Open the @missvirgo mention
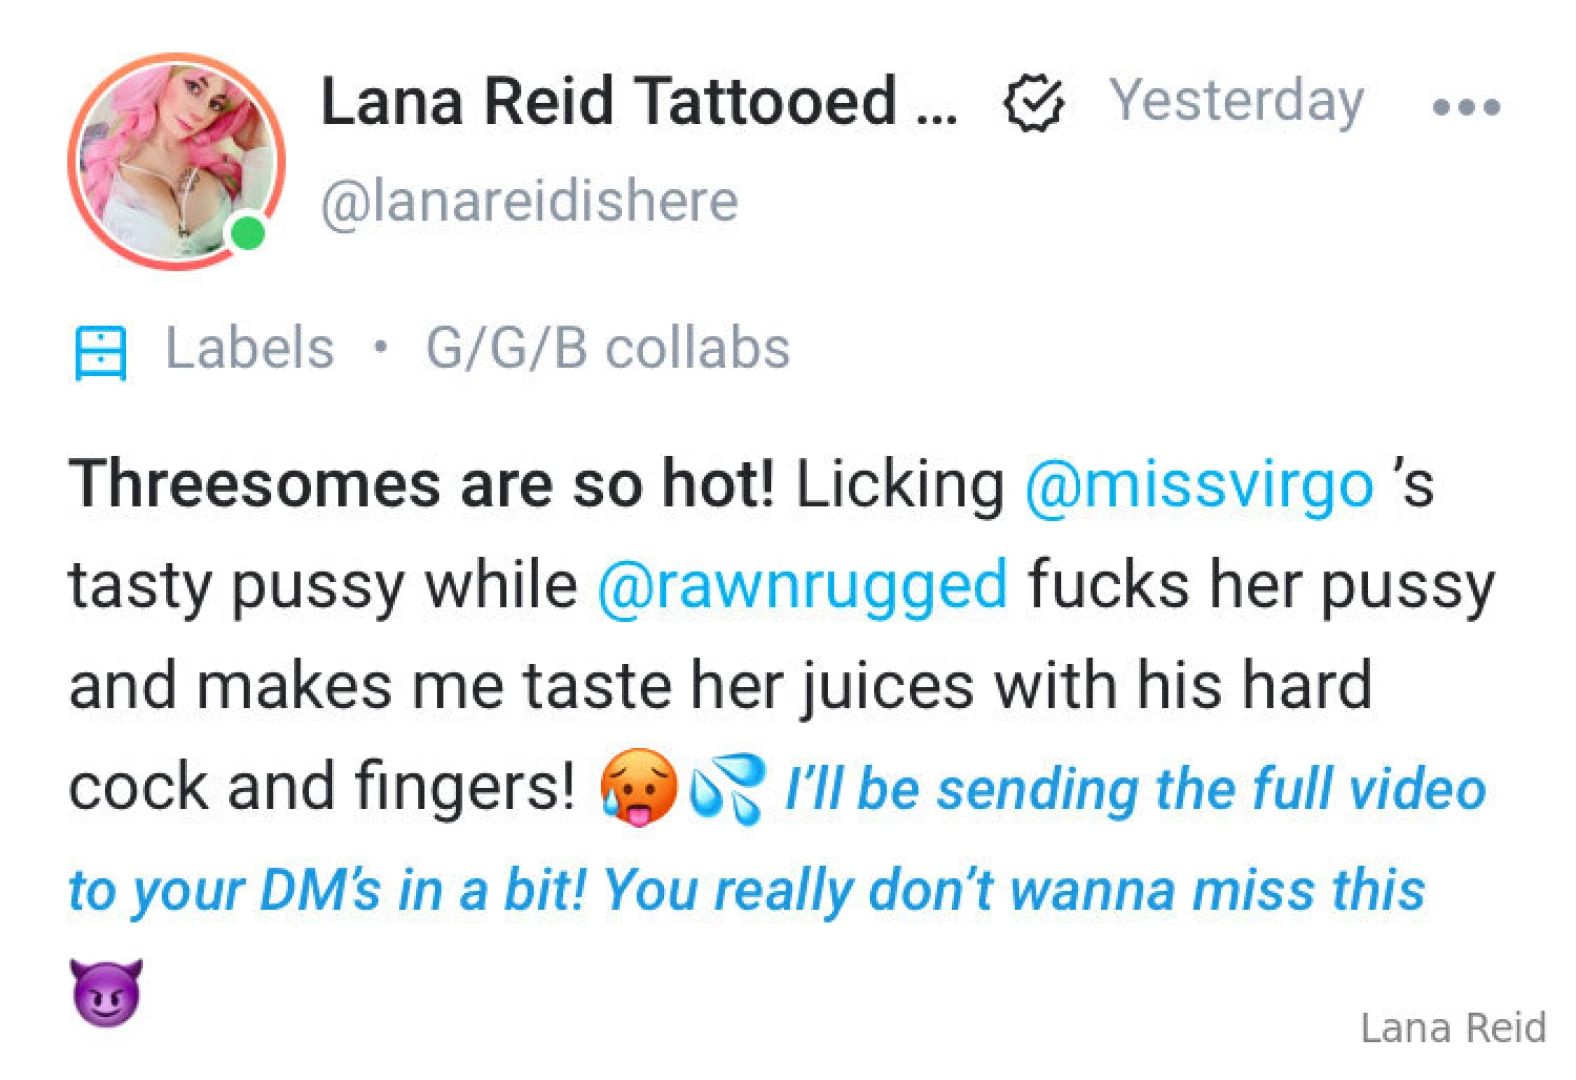This screenshot has height=1080, width=1576. pos(1199,486)
